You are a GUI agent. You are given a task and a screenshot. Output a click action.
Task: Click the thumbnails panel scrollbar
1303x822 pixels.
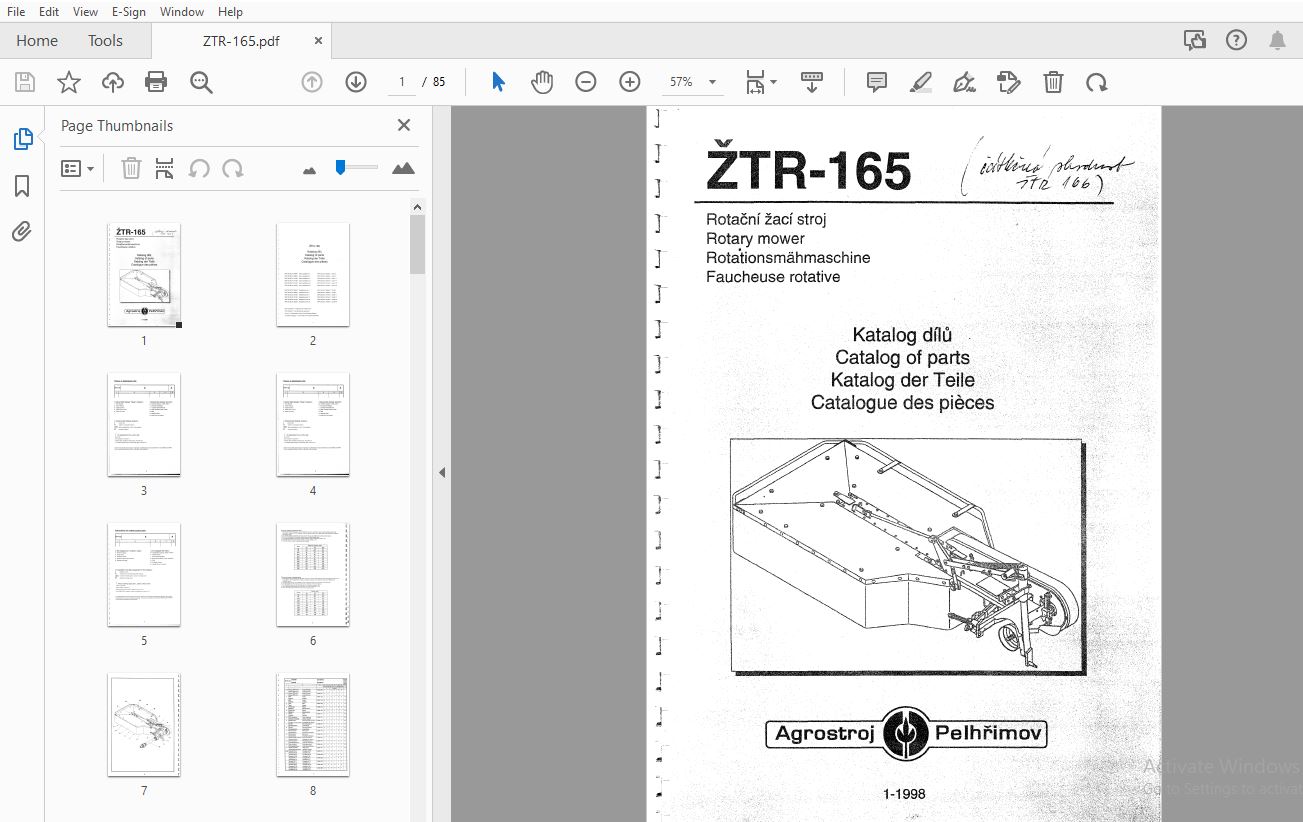pos(418,244)
